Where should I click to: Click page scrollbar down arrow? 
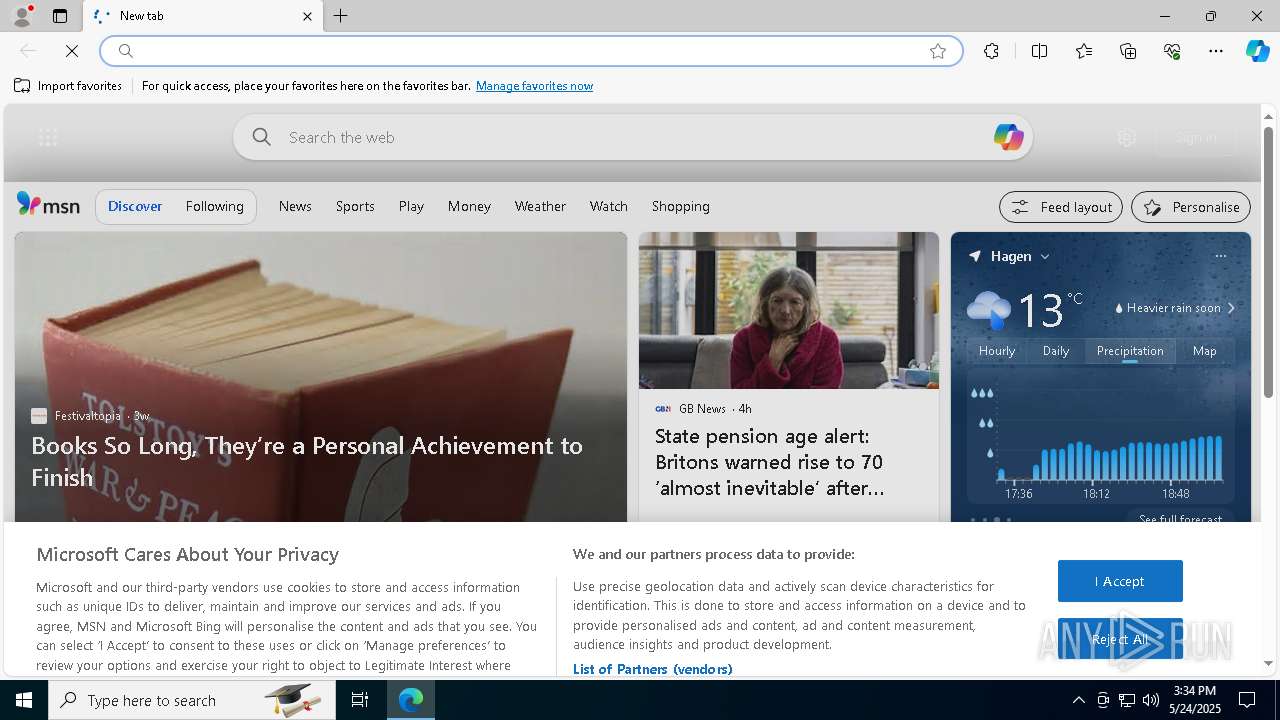(1268, 663)
